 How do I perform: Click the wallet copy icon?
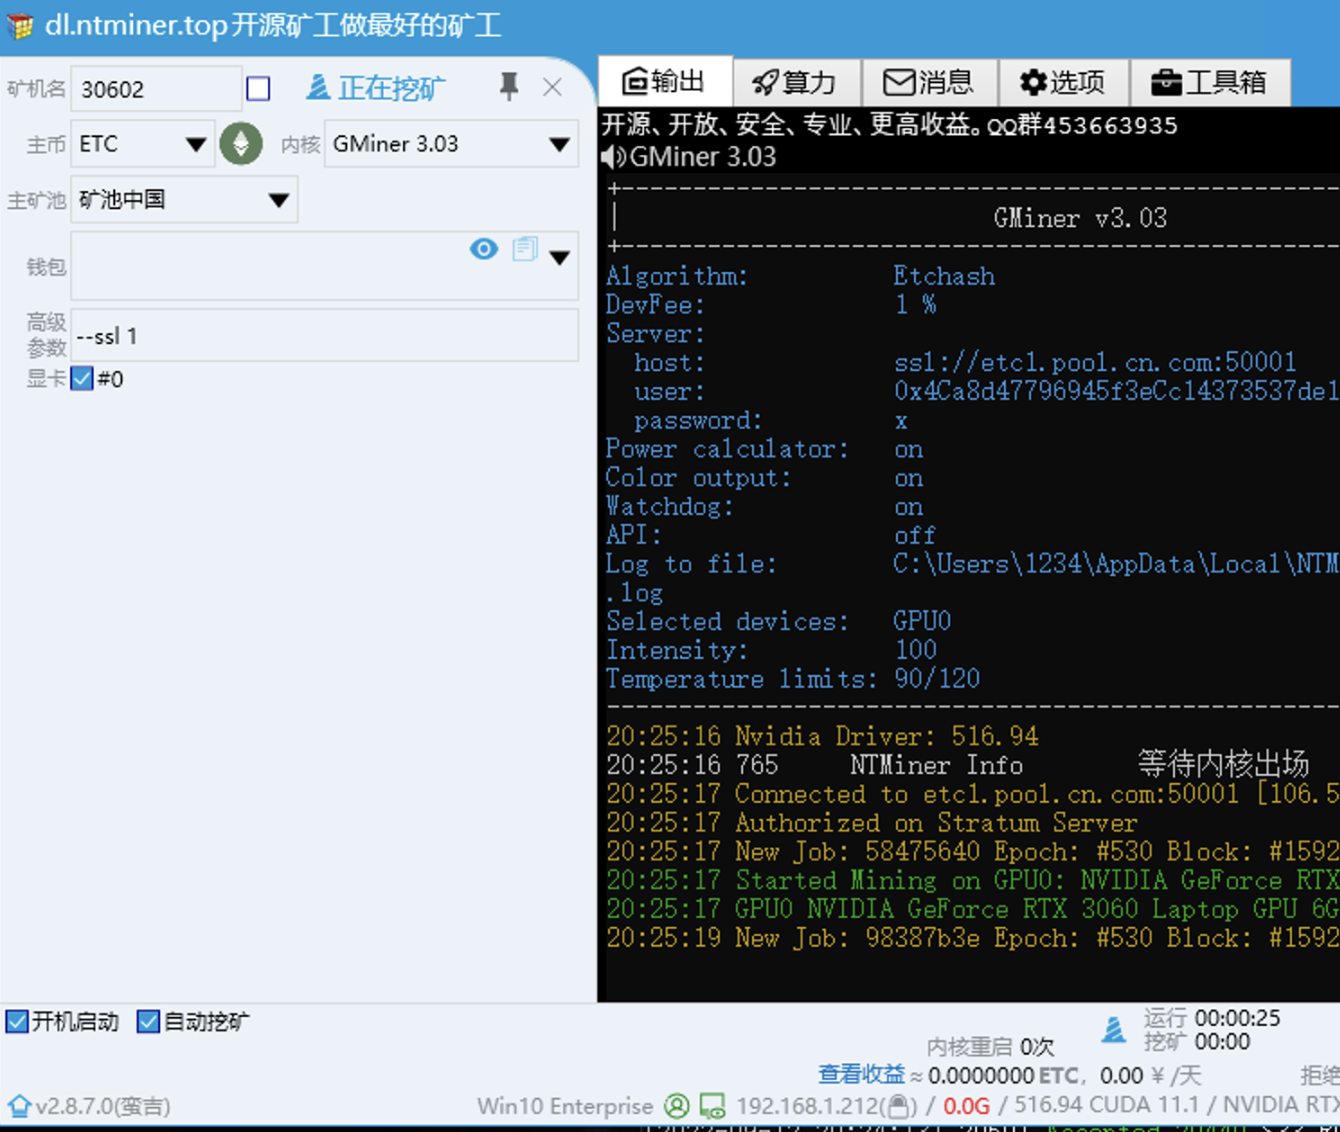[525, 249]
